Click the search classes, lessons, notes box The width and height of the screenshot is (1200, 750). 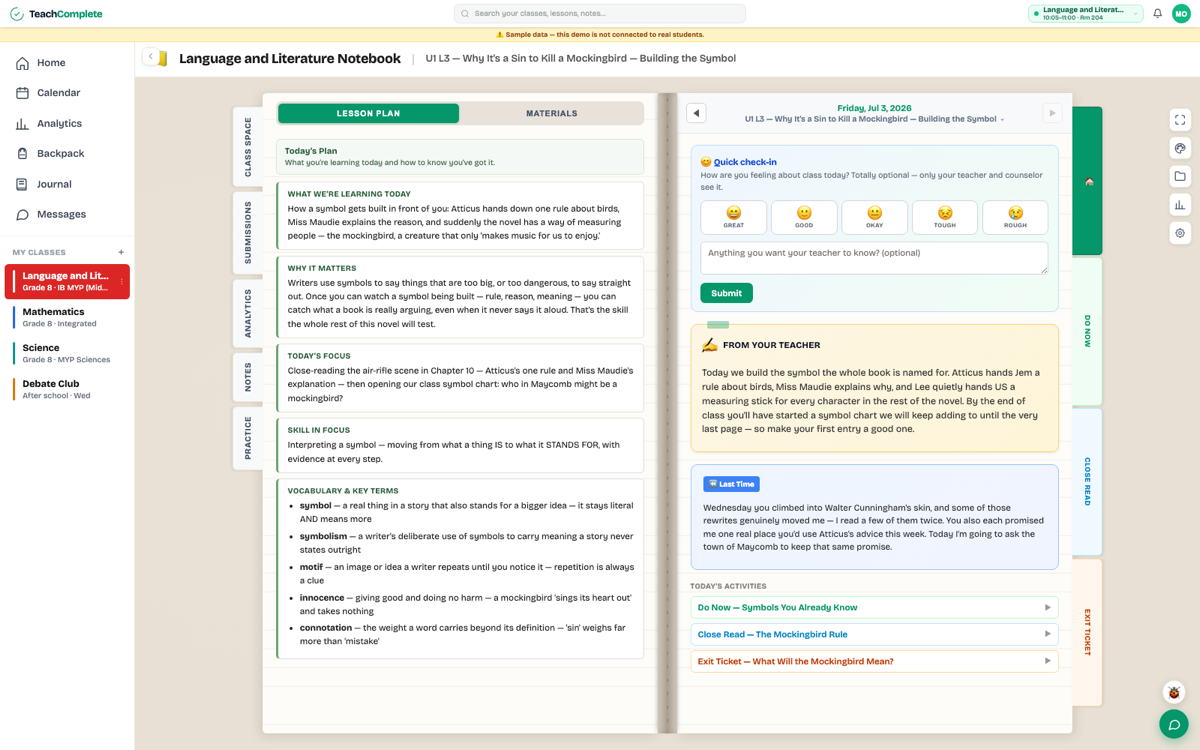[600, 14]
